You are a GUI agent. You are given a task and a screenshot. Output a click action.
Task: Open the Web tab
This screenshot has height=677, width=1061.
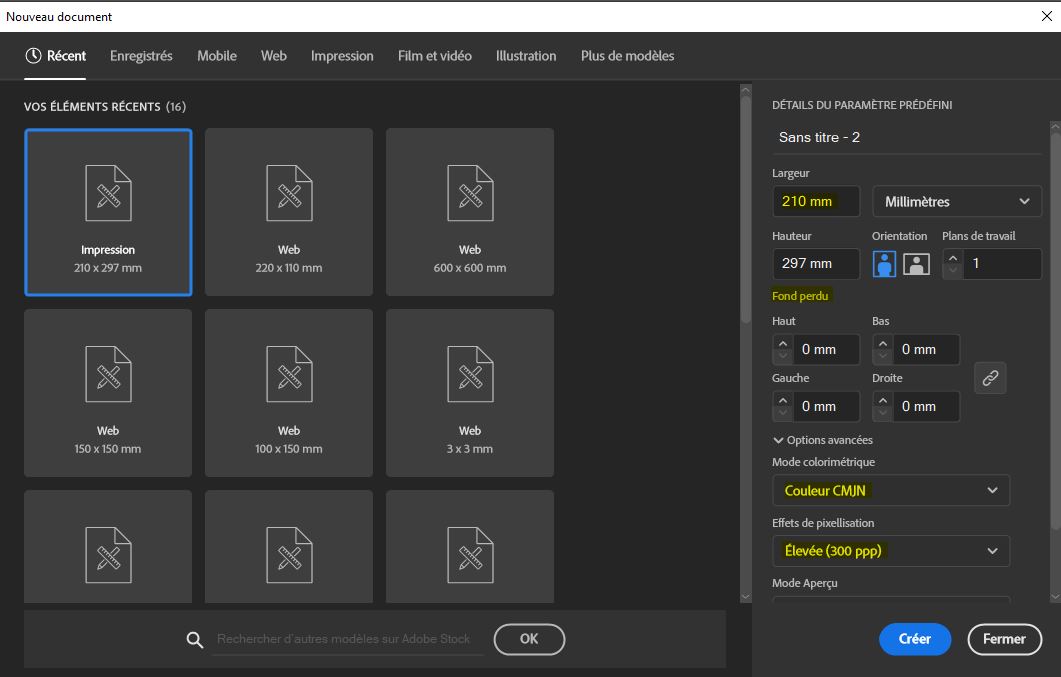274,56
